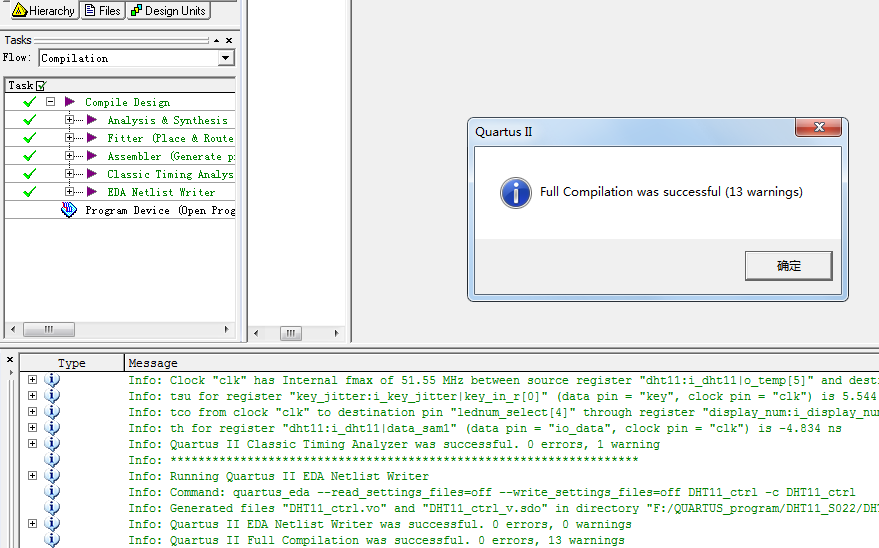Screen dimensions: 879x548
Task: Click info icon of the Generated files message
Action: click(x=52, y=508)
